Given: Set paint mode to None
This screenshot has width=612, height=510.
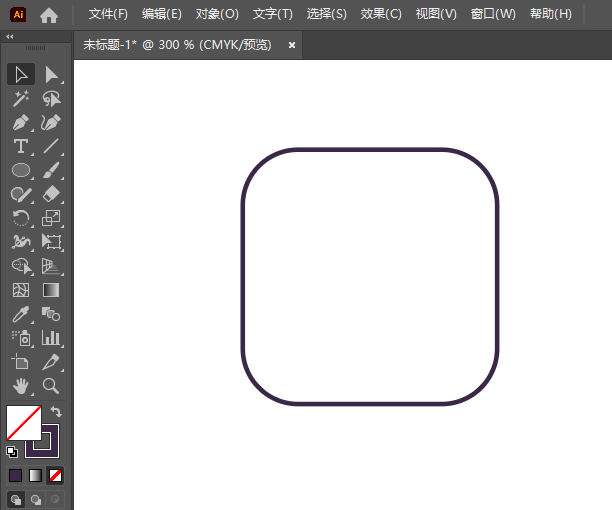Looking at the screenshot, I should pyautogui.click(x=56, y=475).
